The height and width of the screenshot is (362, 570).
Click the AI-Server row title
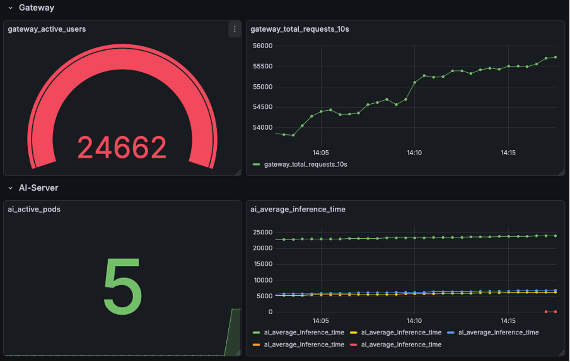[39, 188]
